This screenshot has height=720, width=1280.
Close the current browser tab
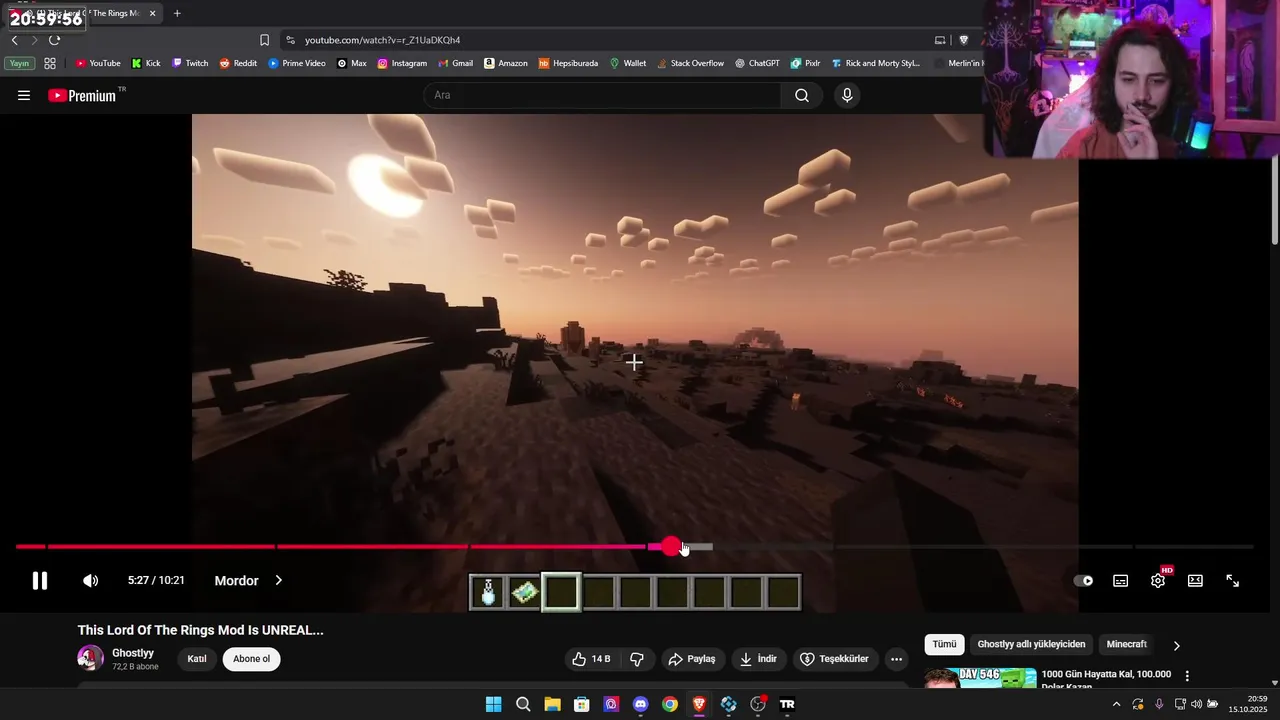tap(153, 13)
